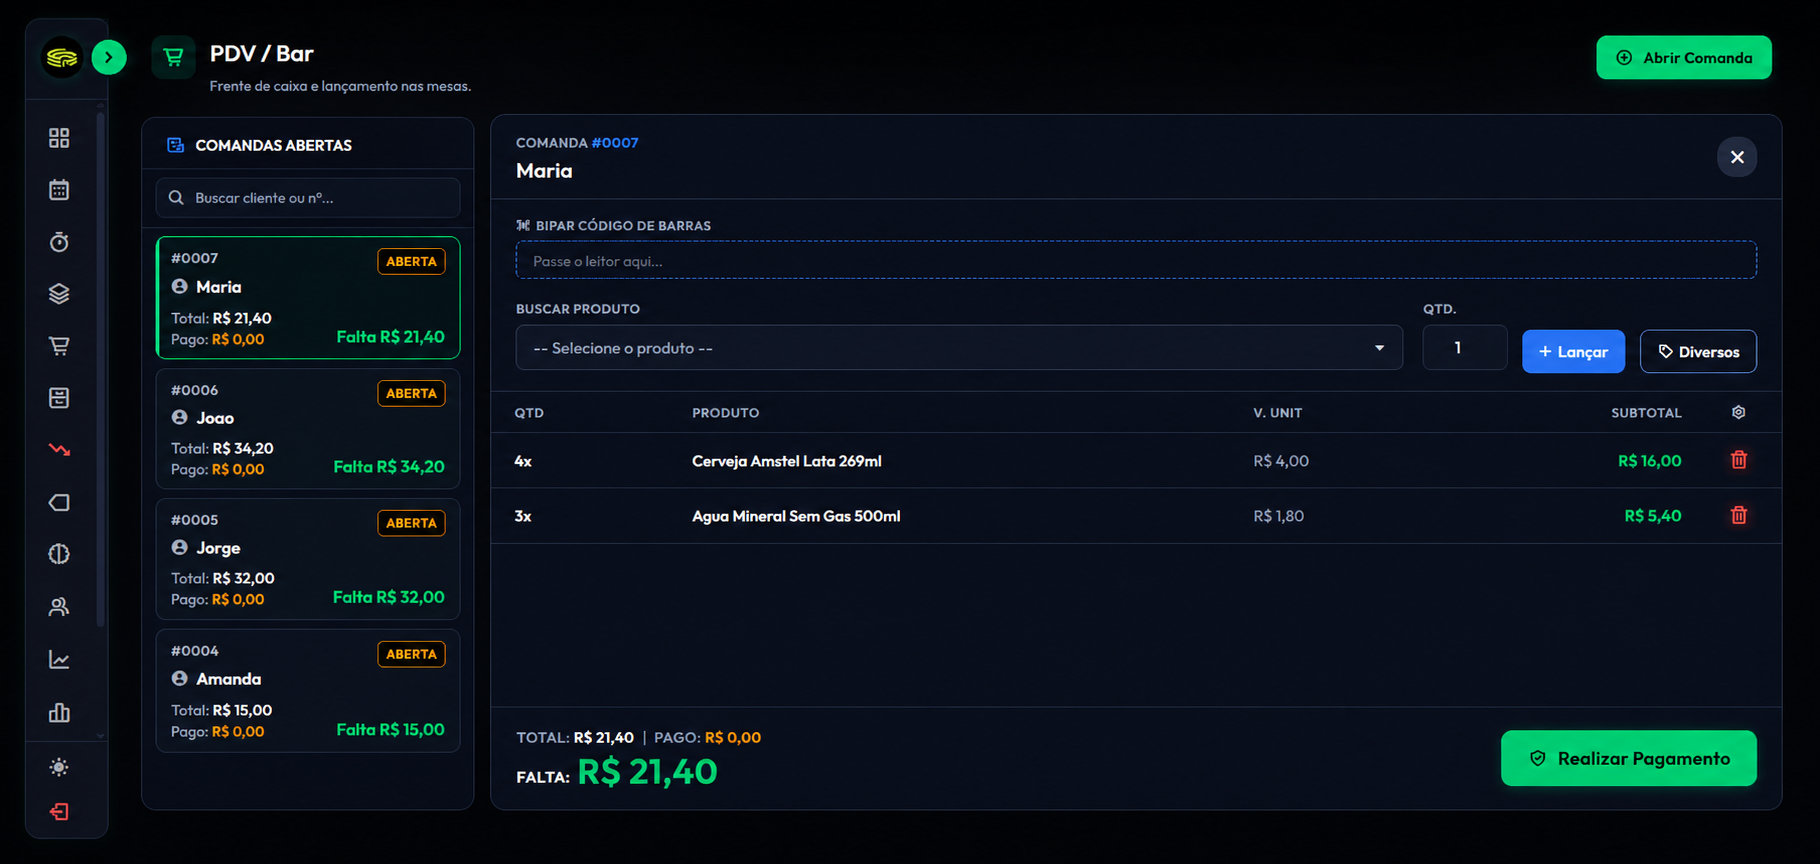Open the stopwatch timer icon in sidebar
The width and height of the screenshot is (1820, 864).
pos(59,242)
